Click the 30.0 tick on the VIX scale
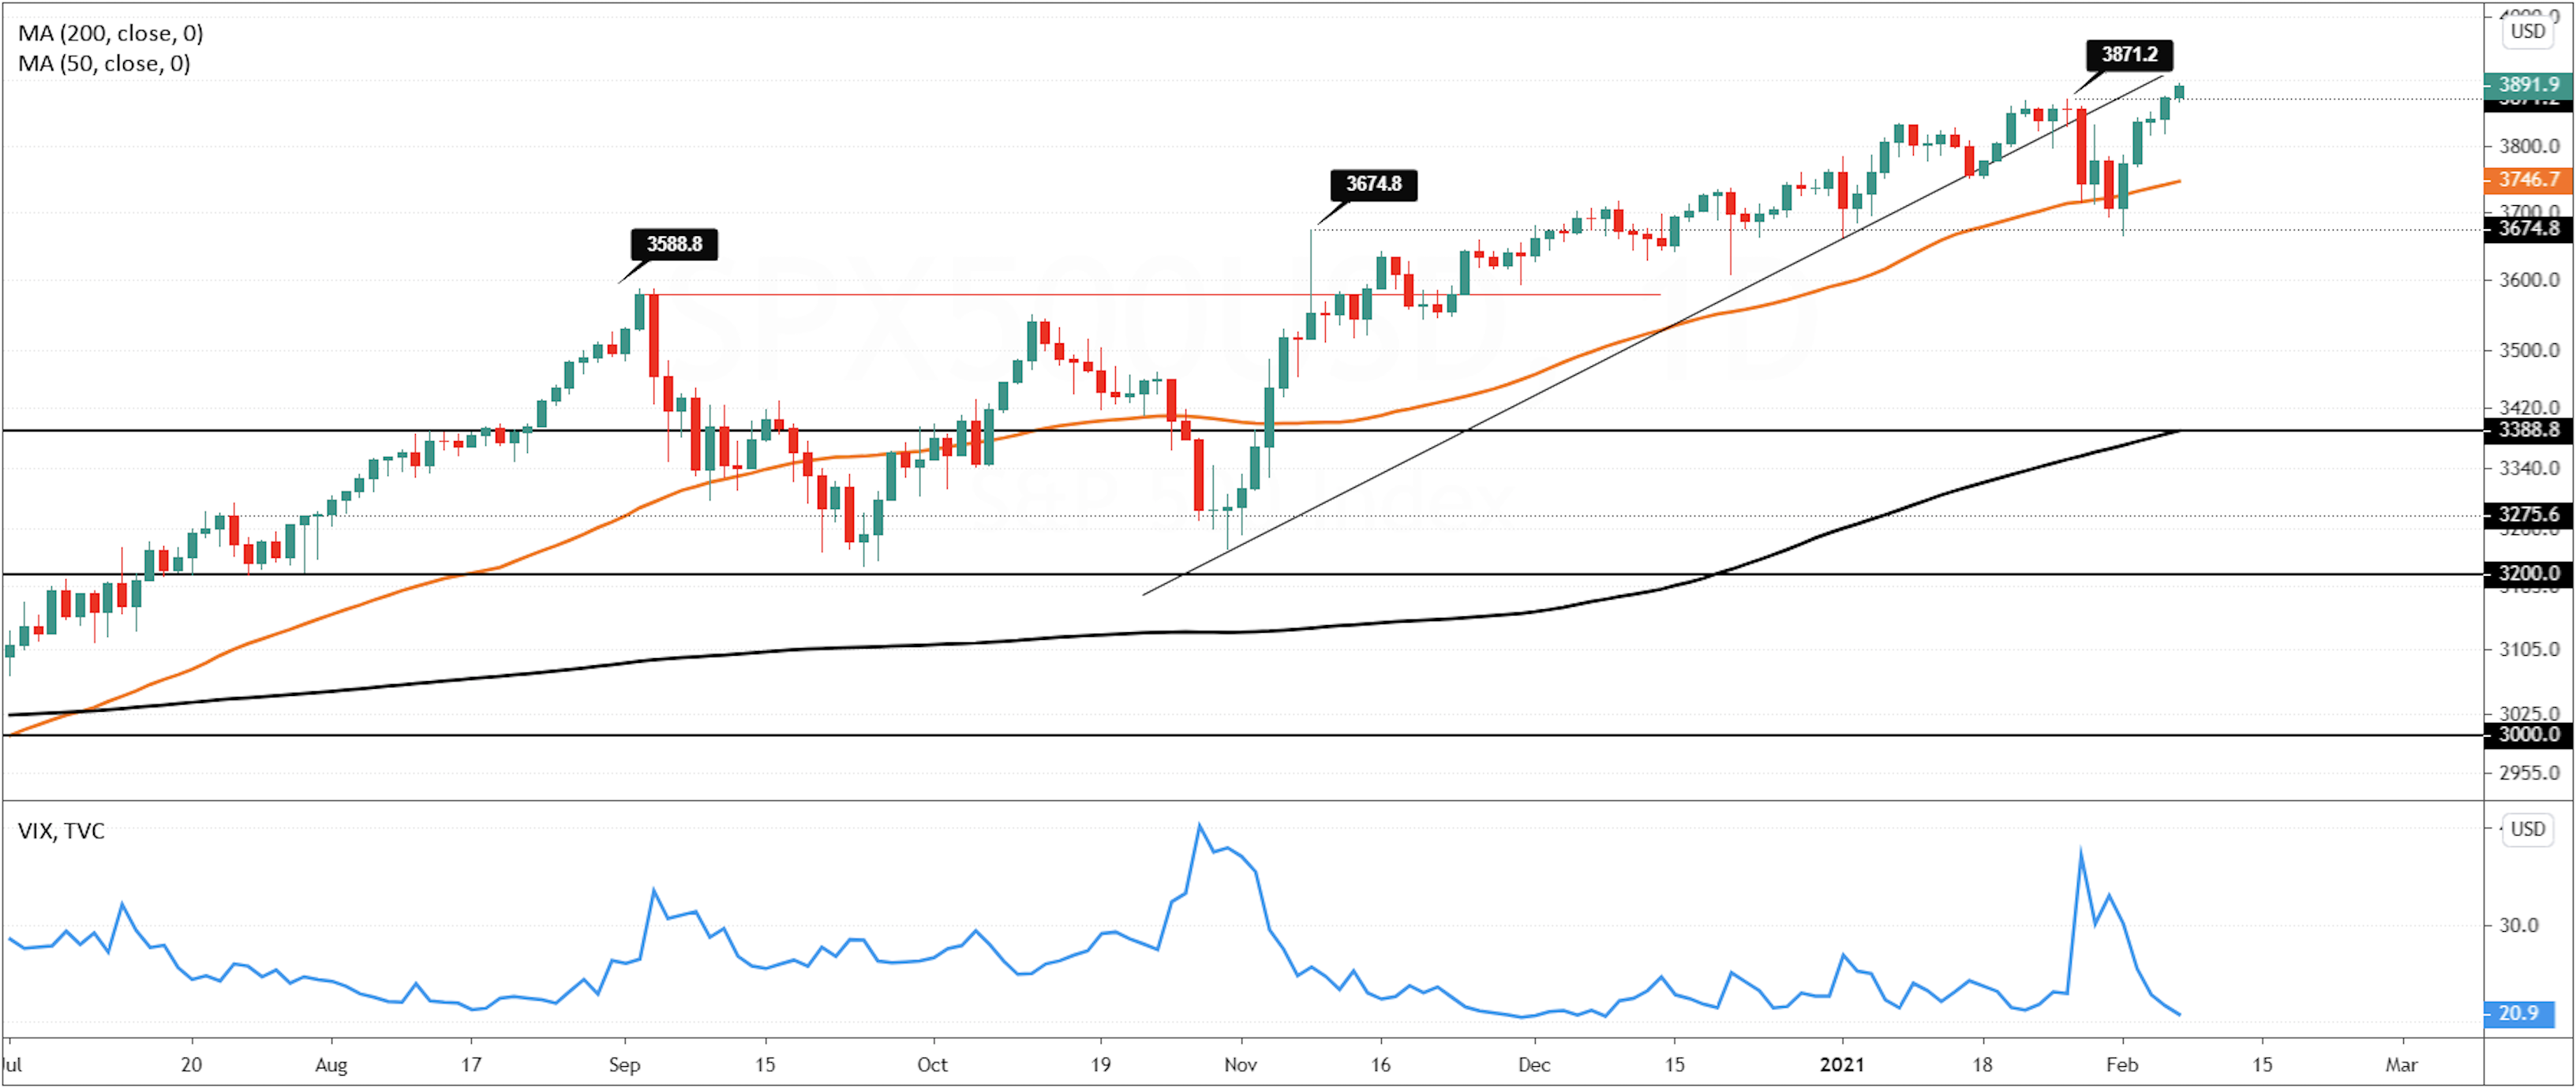This screenshot has height=1089, width=2576. 2519,925
